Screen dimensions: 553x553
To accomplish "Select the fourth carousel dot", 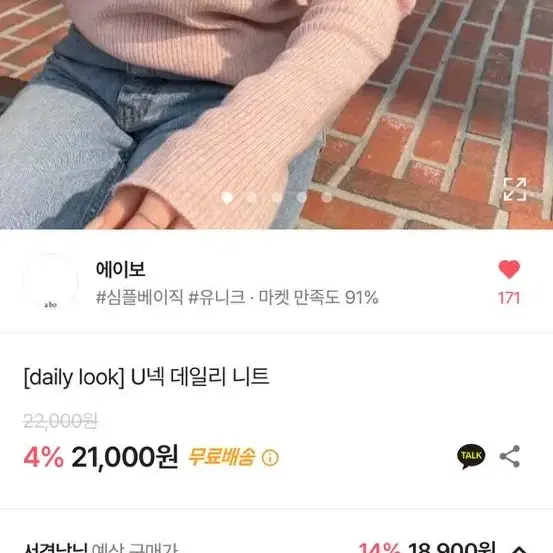I will (302, 198).
